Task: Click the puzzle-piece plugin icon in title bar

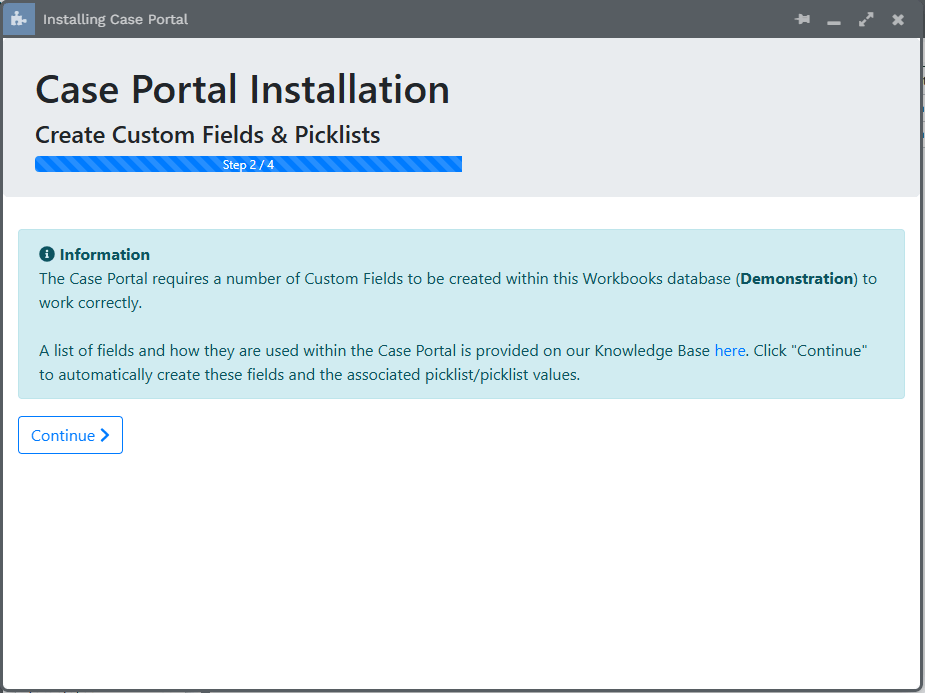Action: coord(19,19)
